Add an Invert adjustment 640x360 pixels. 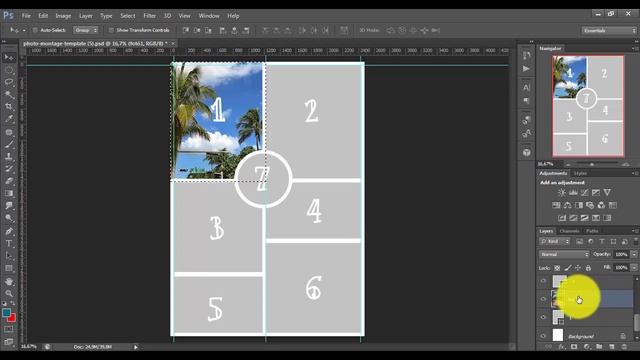click(562, 218)
